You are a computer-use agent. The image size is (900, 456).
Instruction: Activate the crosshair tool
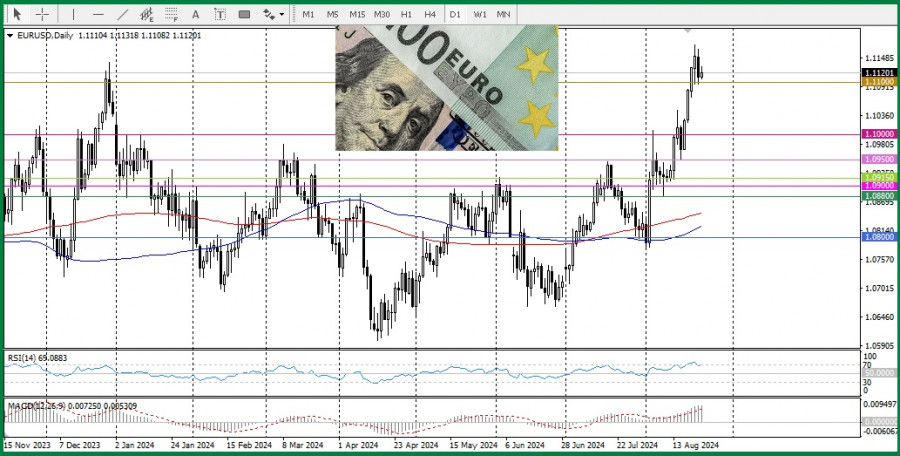42,14
